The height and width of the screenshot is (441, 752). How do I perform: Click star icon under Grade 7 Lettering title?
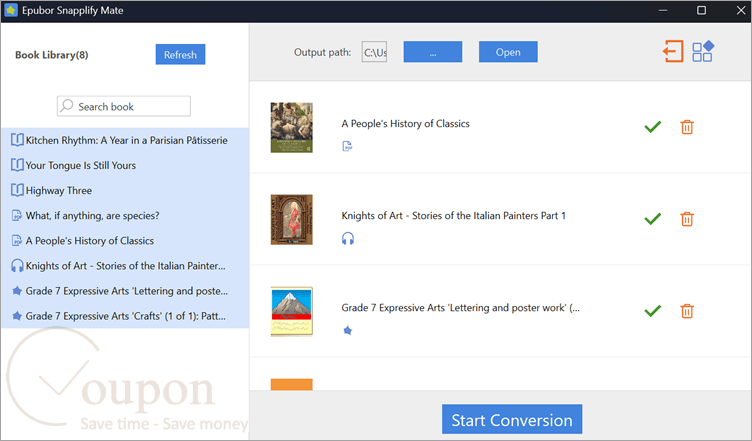348,330
